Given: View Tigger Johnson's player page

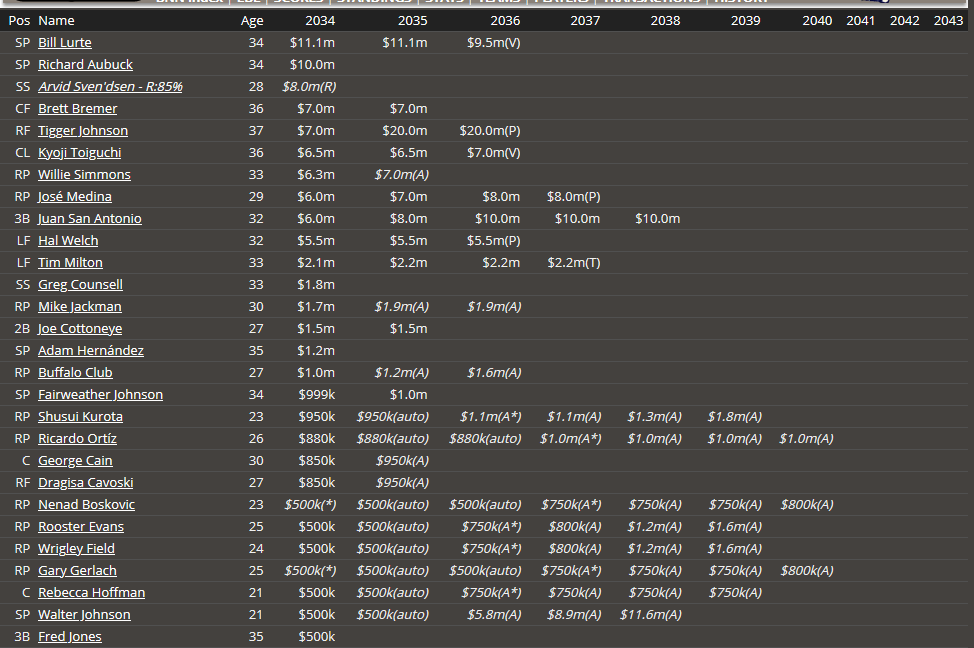Looking at the screenshot, I should pos(83,131).
